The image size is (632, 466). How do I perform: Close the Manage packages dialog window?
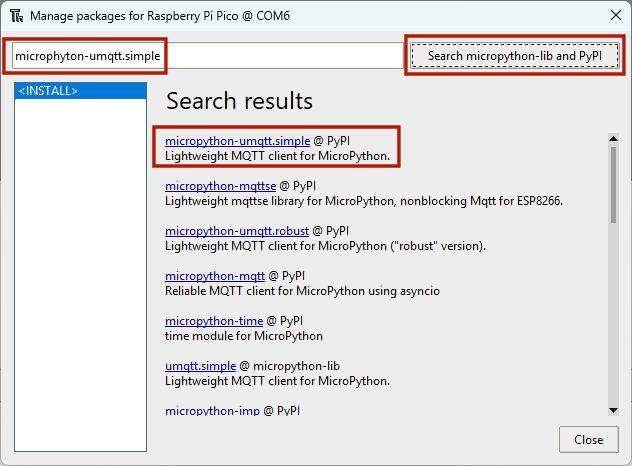pos(615,16)
